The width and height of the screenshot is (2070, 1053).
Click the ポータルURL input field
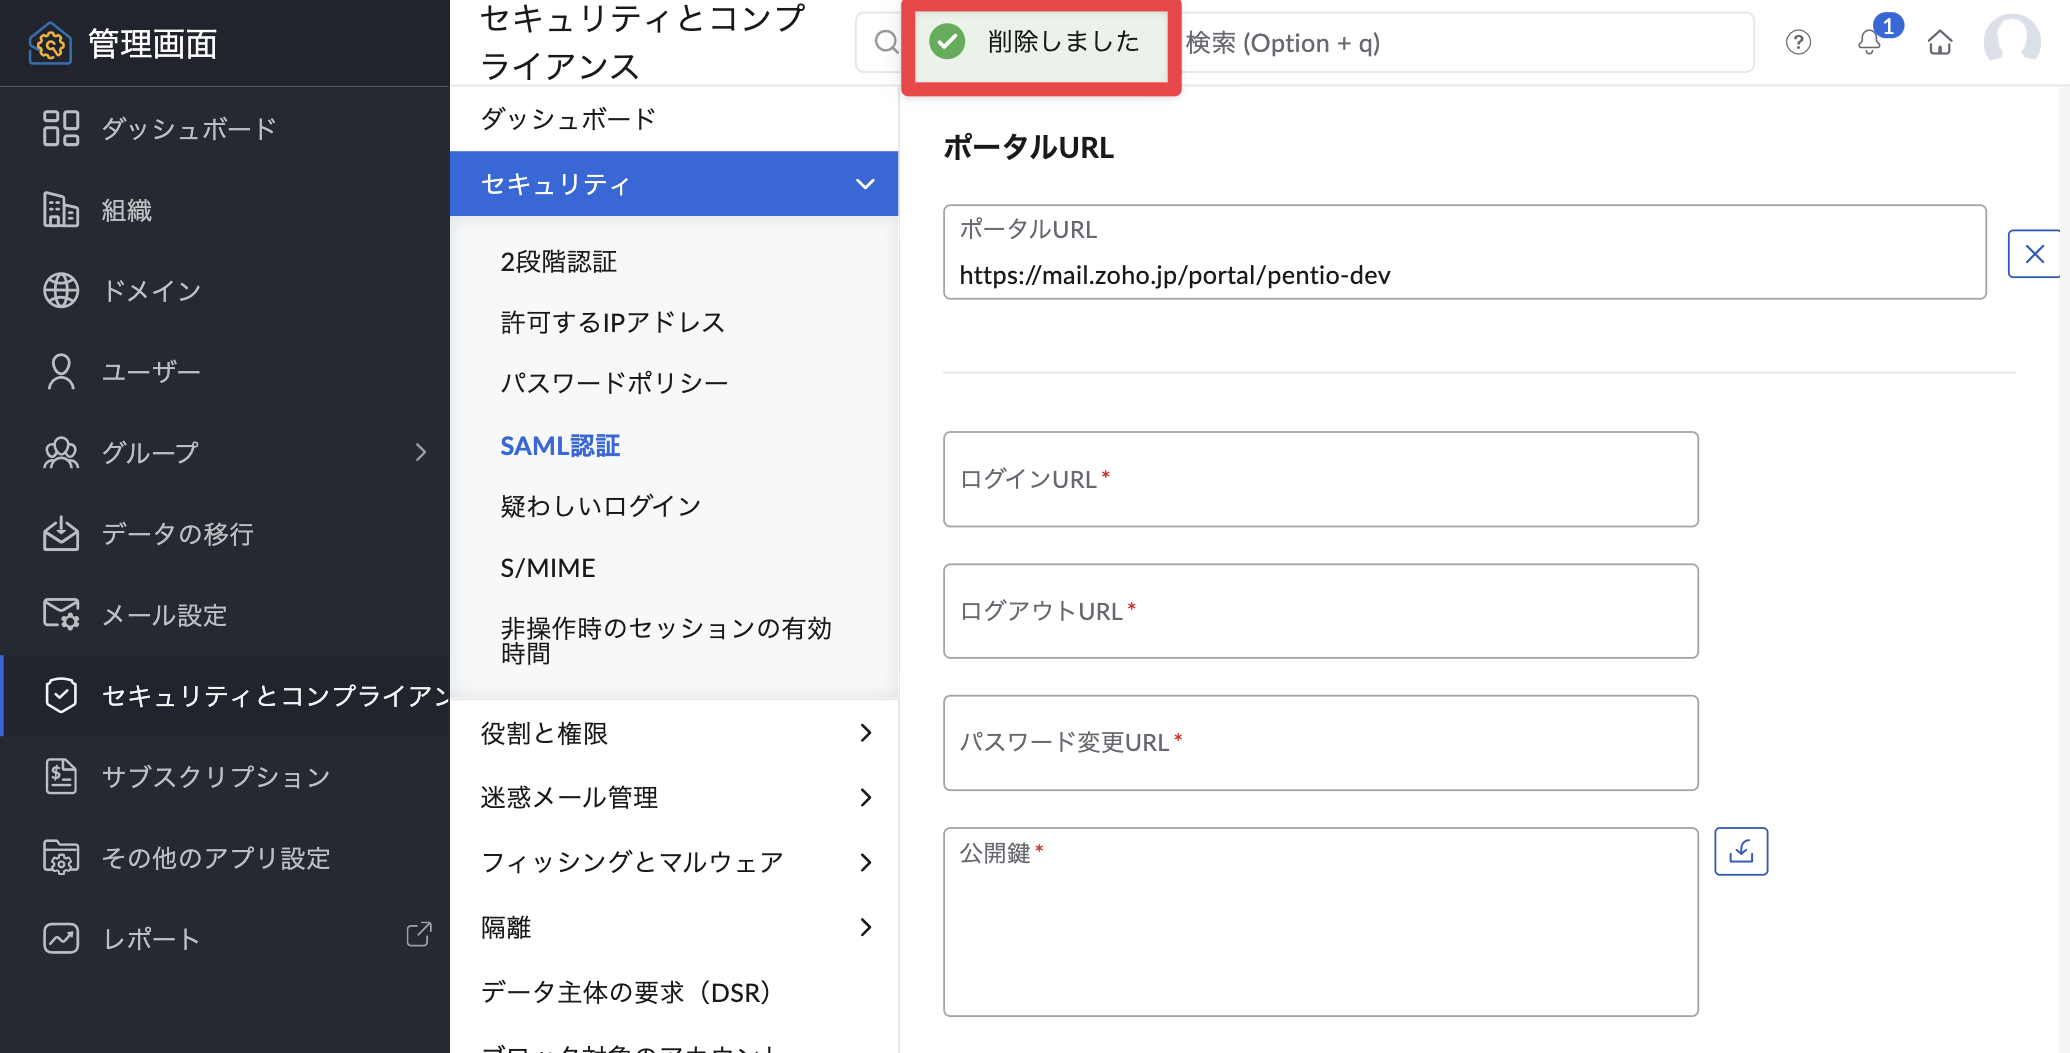[1464, 252]
